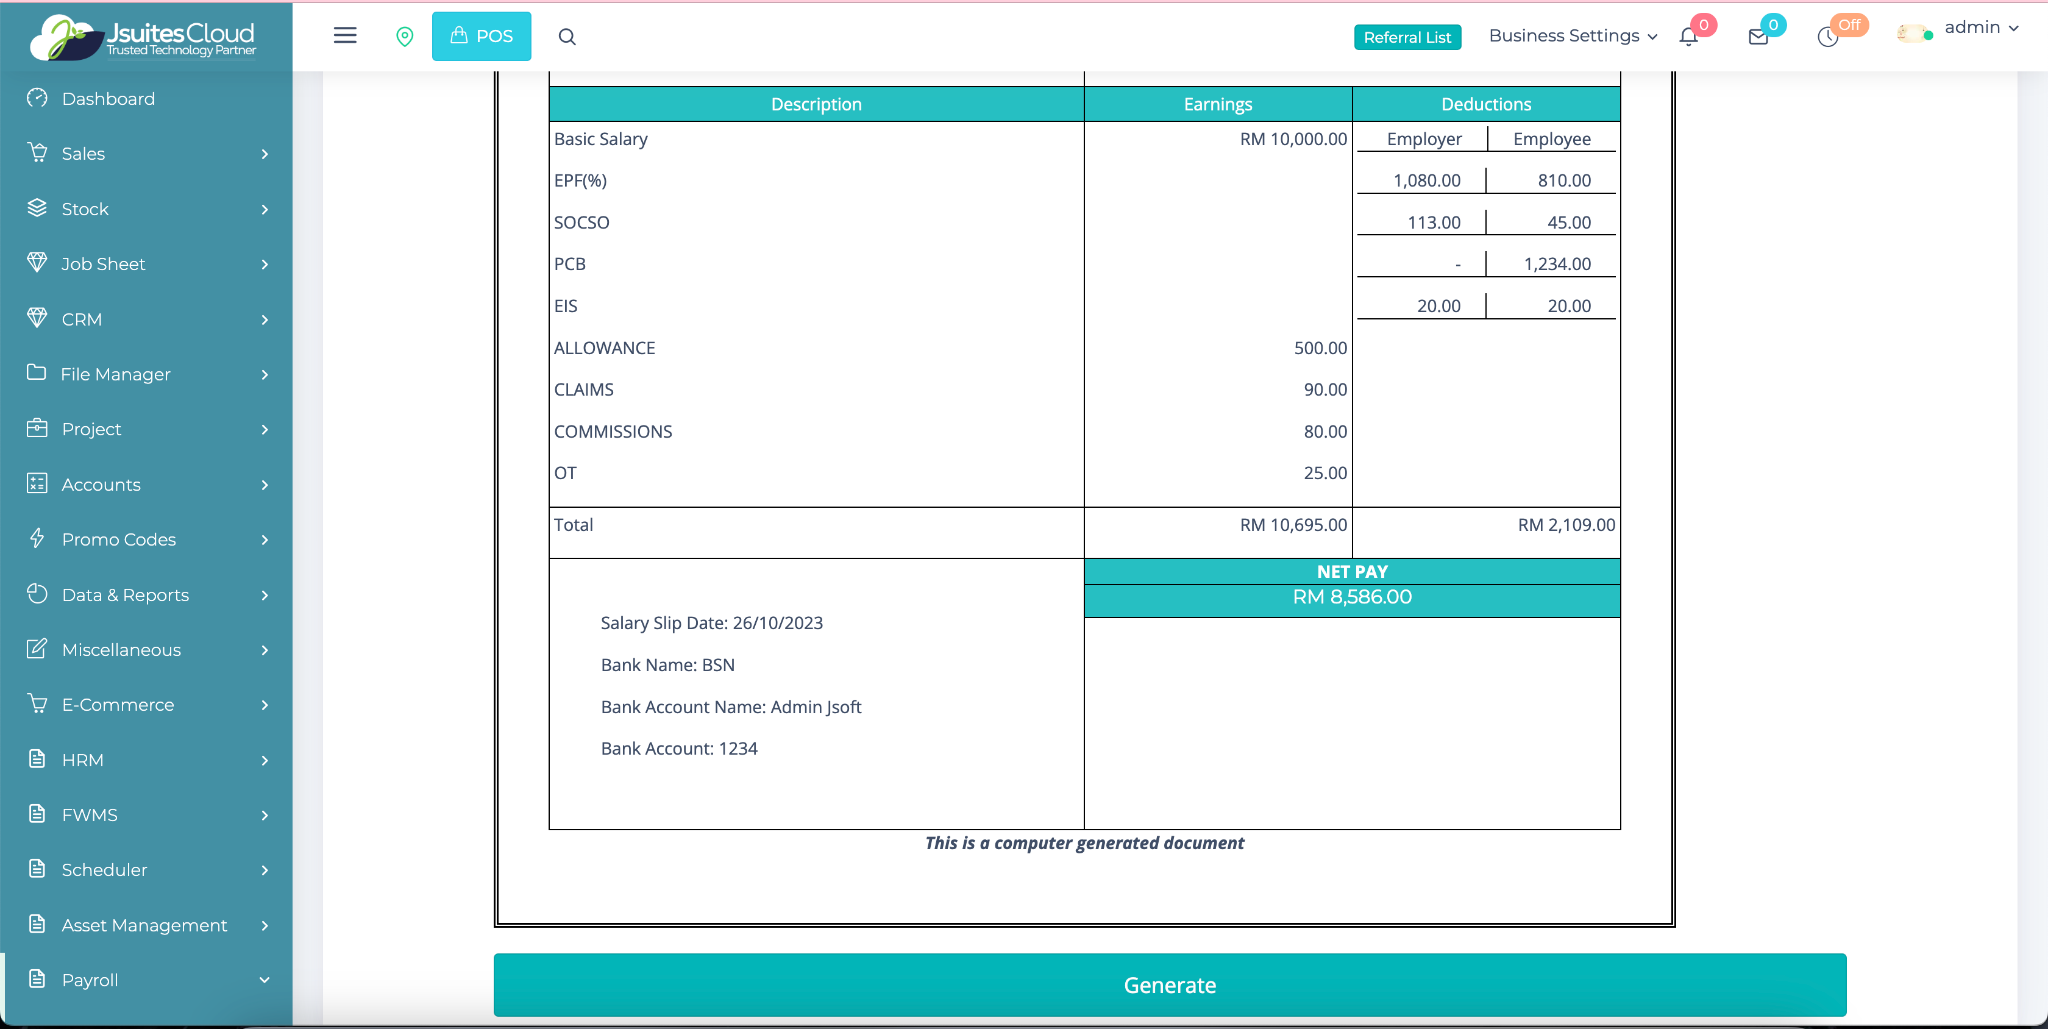Expand the HRM sidebar chevron
The width and height of the screenshot is (2048, 1029).
click(x=264, y=760)
